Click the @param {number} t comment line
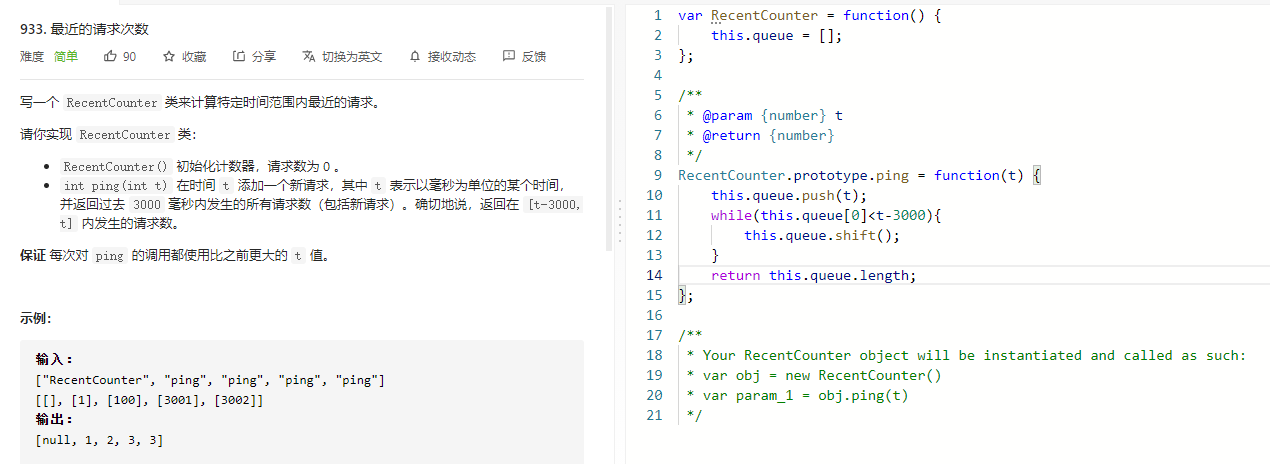The height and width of the screenshot is (464, 1270). coord(764,115)
